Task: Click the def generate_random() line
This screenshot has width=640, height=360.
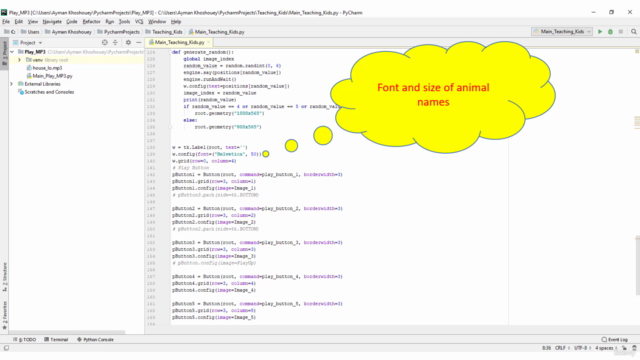Action: 203,52
